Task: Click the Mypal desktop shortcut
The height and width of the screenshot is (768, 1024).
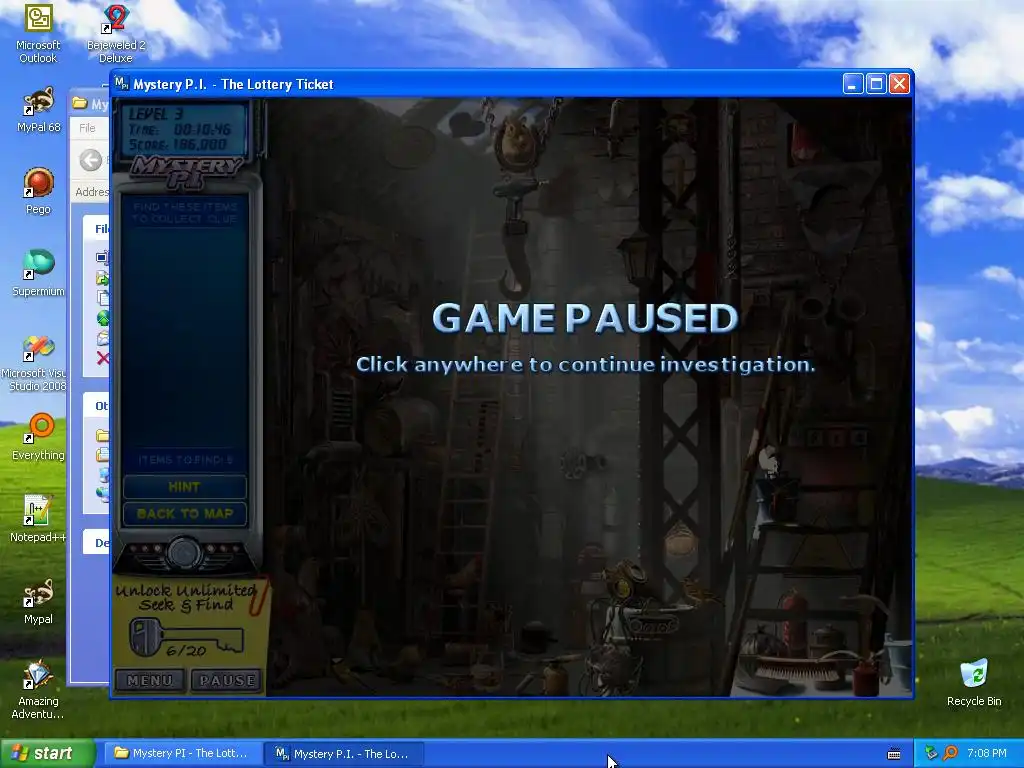Action: (x=38, y=601)
